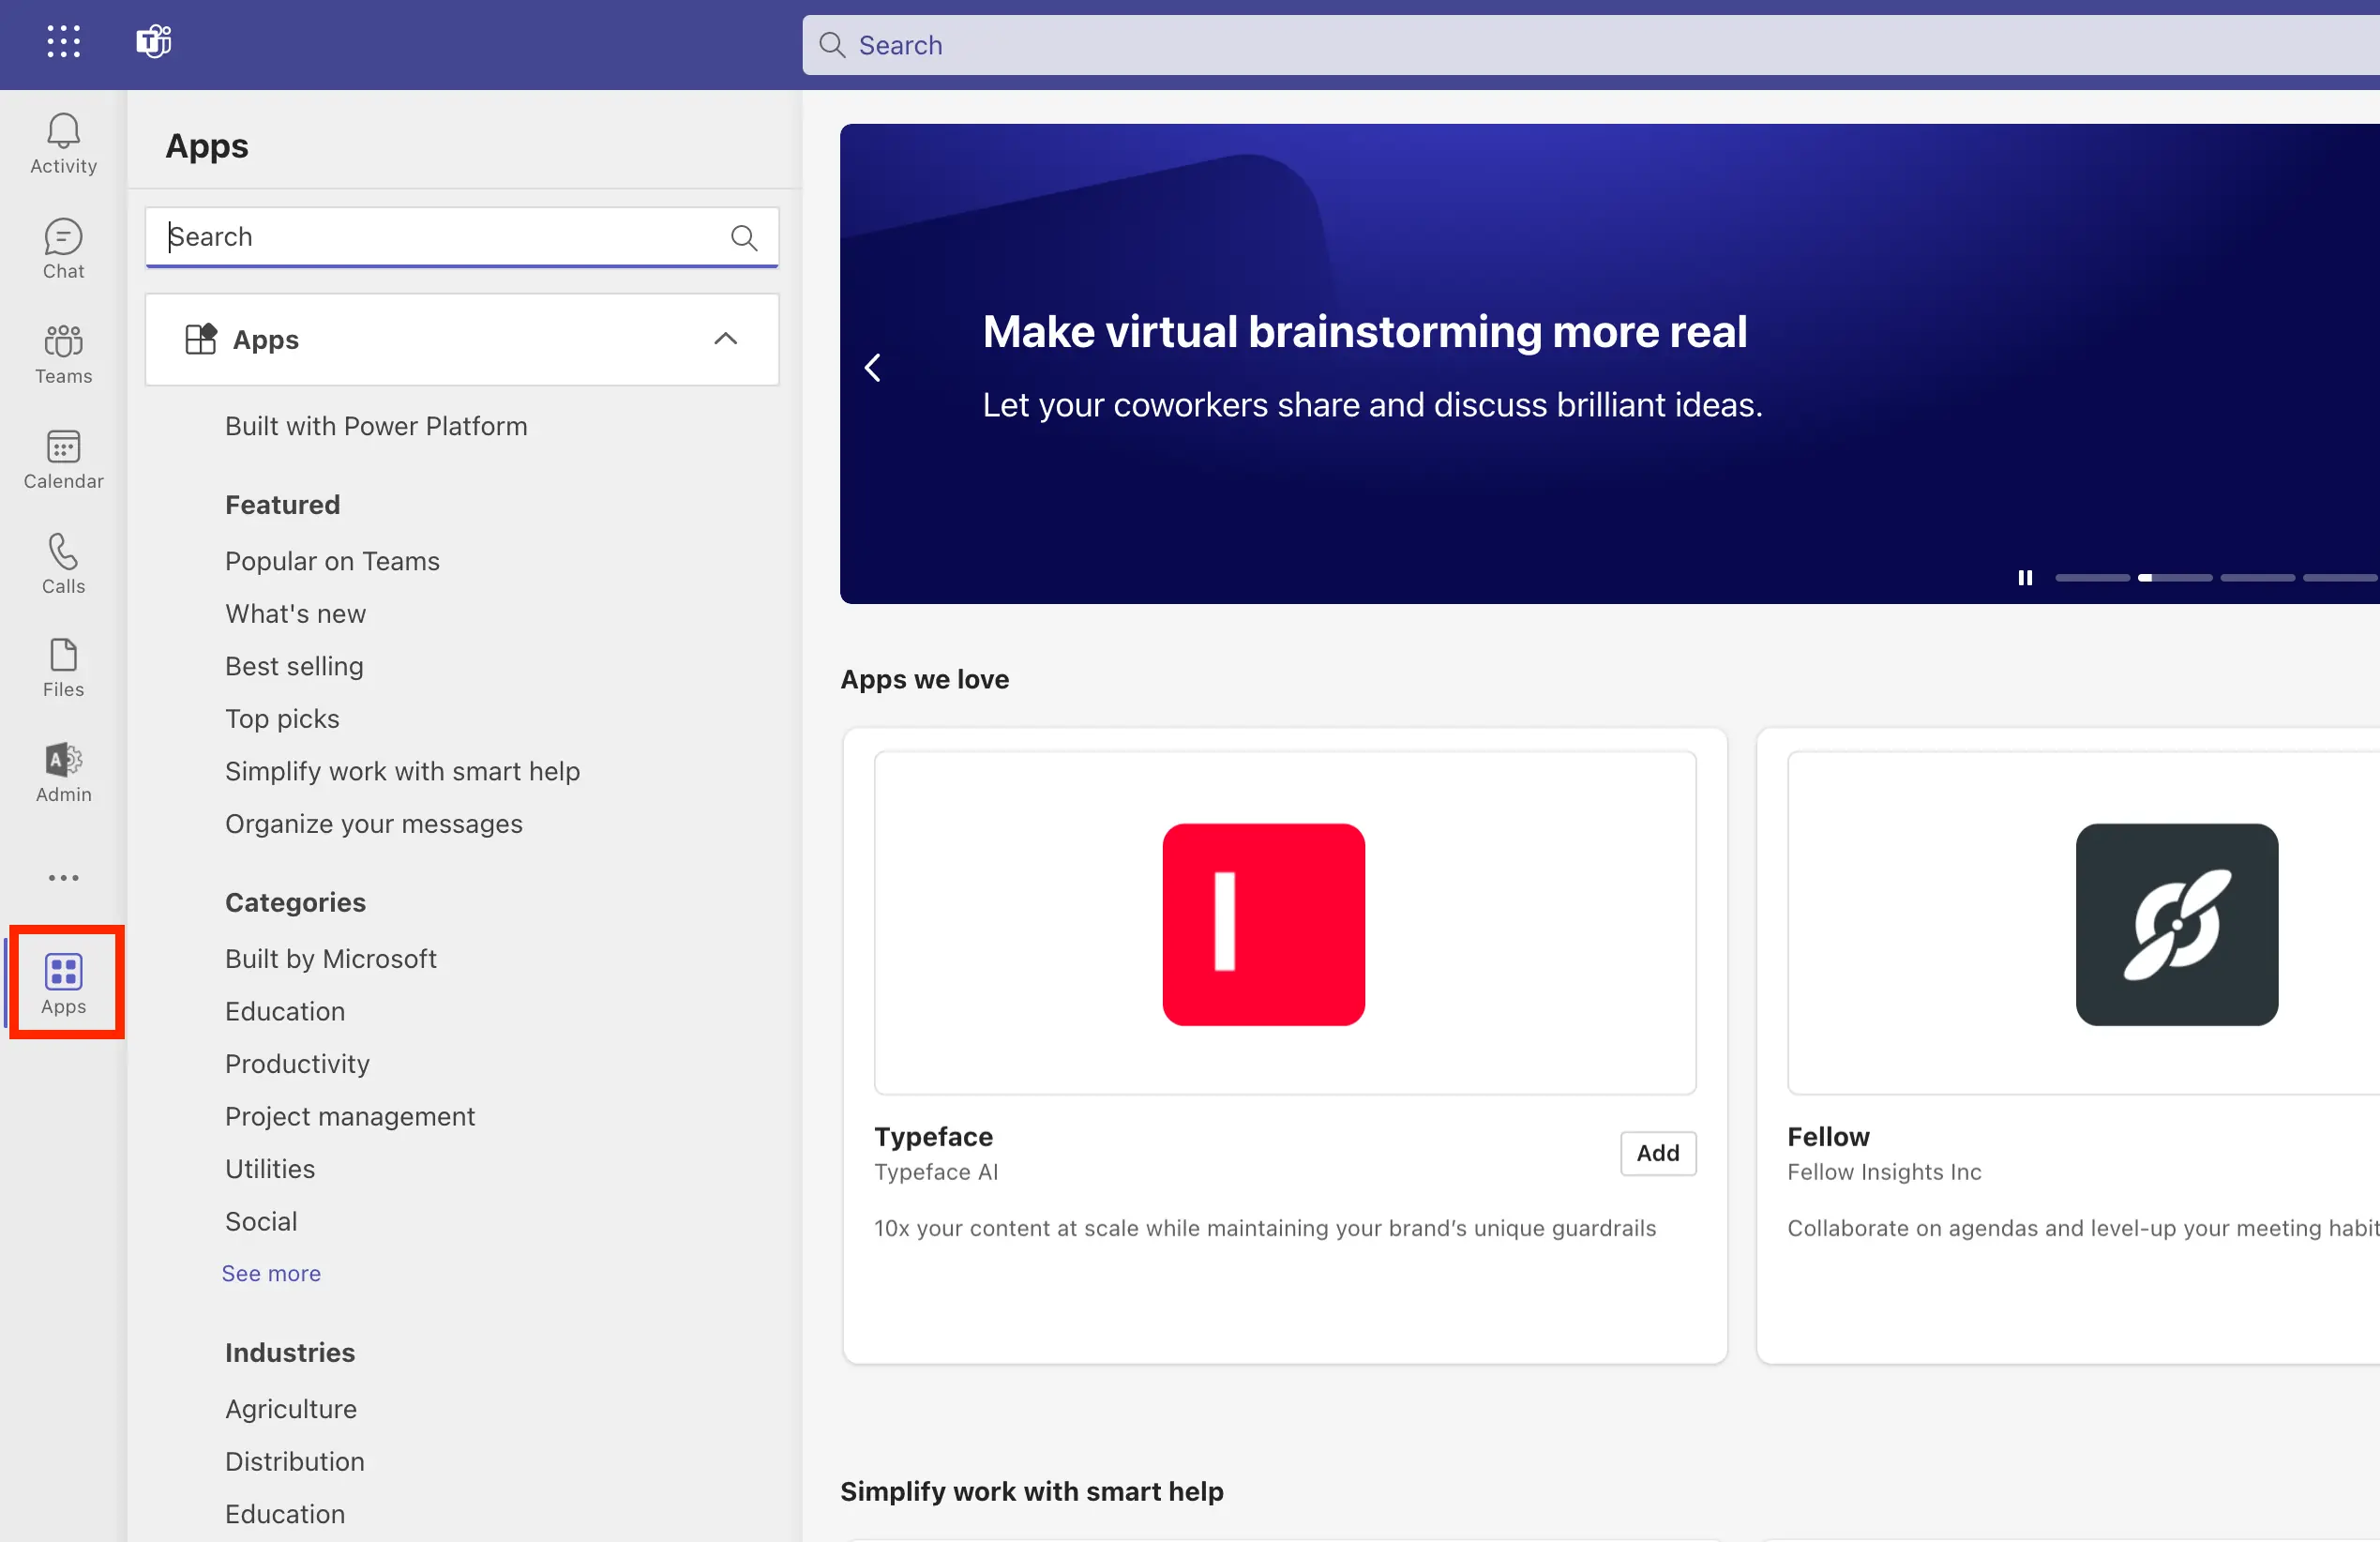
Task: Open the Activity feed icon
Action: pyautogui.click(x=62, y=143)
